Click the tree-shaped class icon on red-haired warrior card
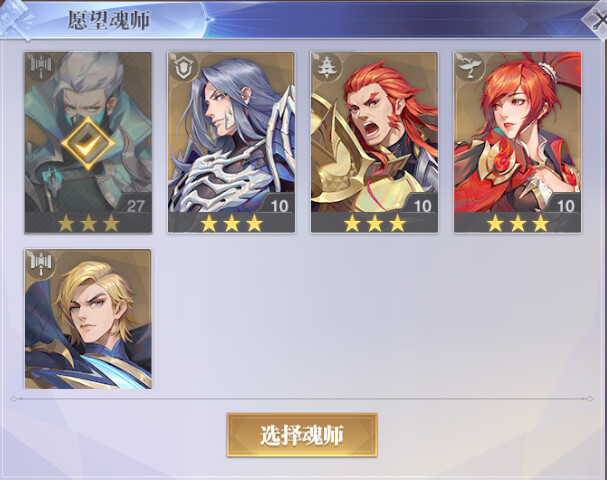Screen dimensions: 607x480 point(327,68)
